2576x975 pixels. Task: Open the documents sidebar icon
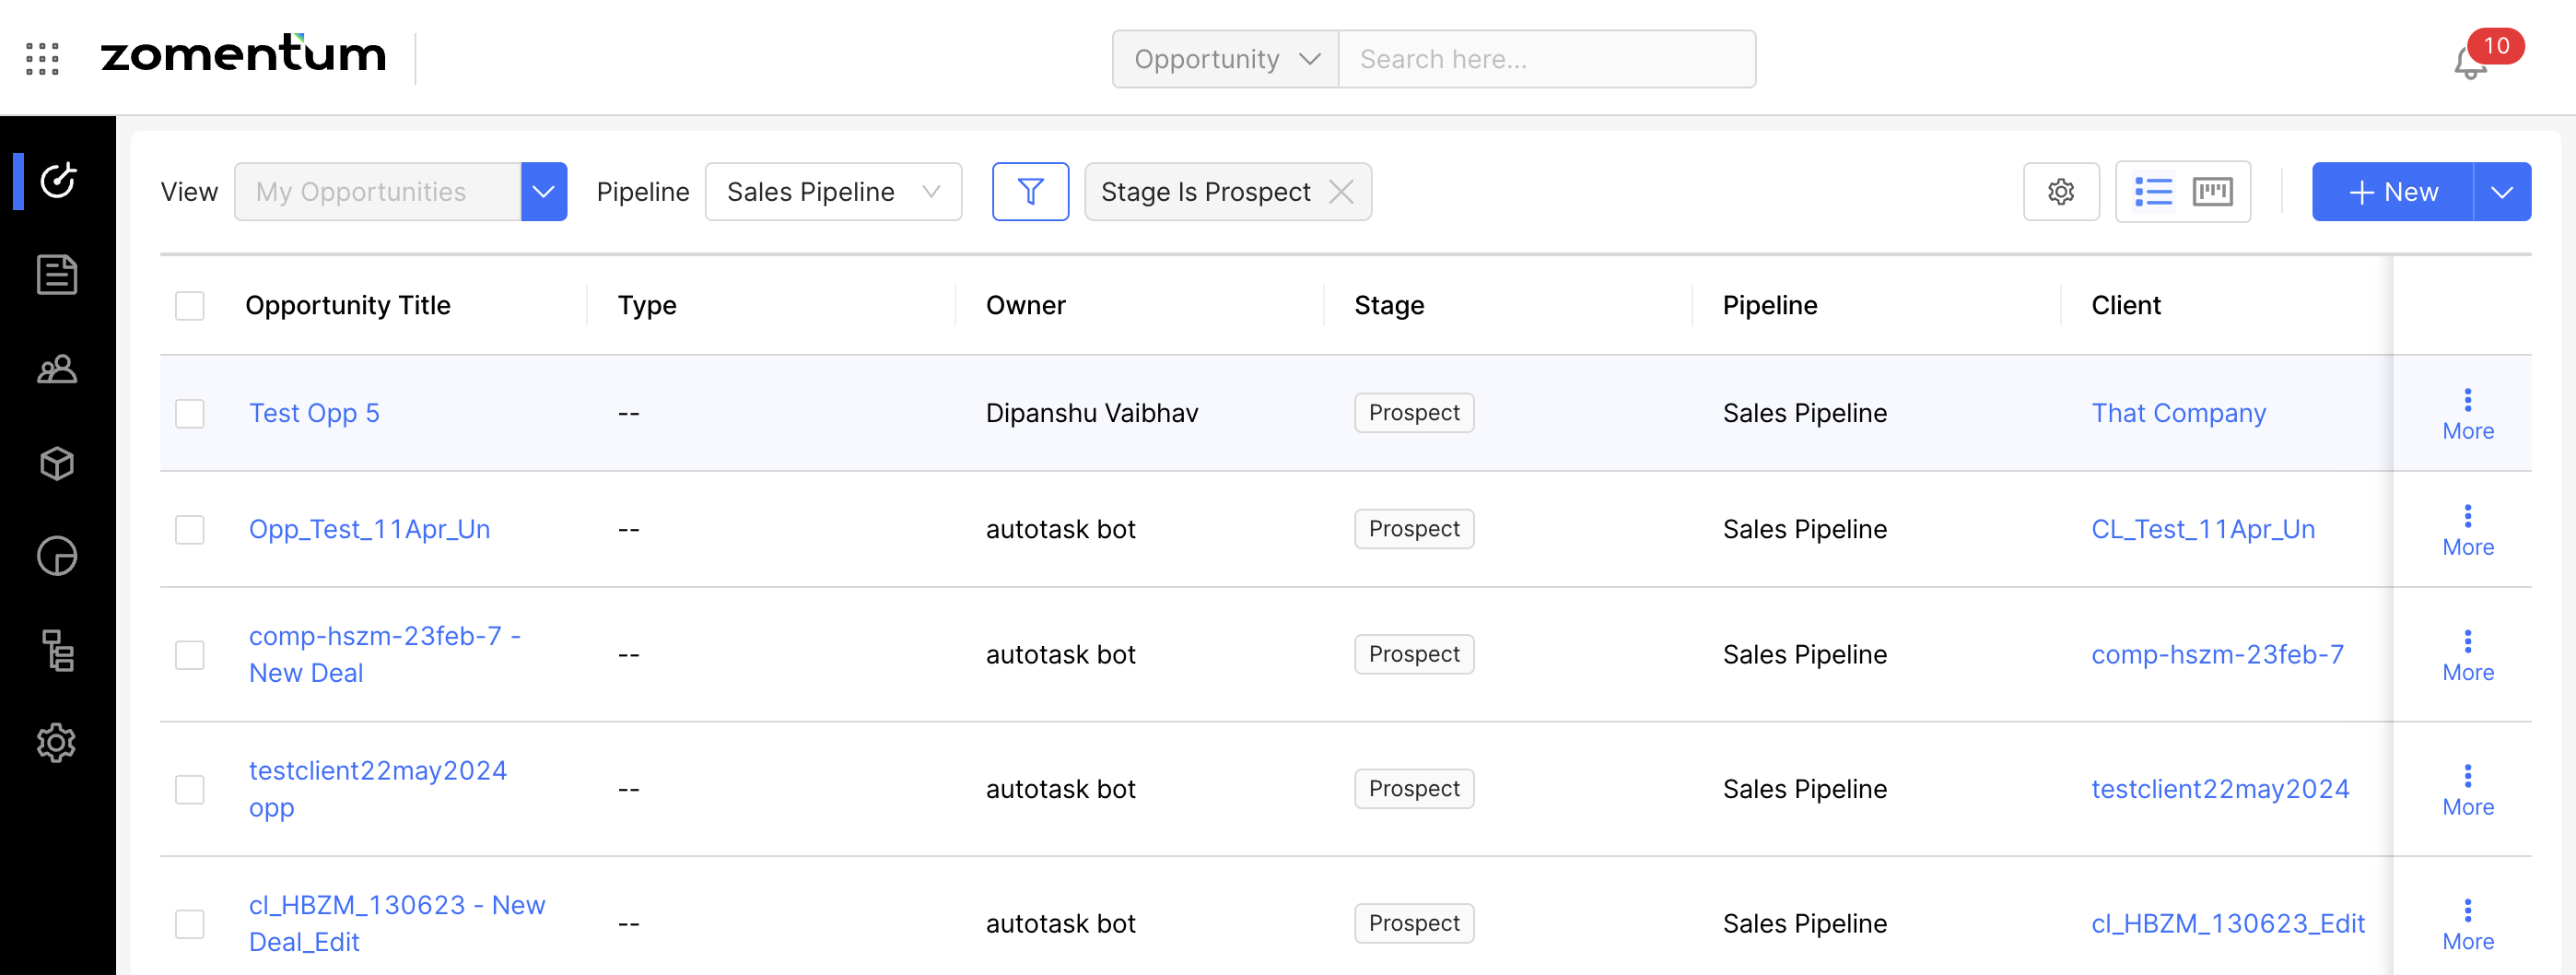click(x=57, y=274)
